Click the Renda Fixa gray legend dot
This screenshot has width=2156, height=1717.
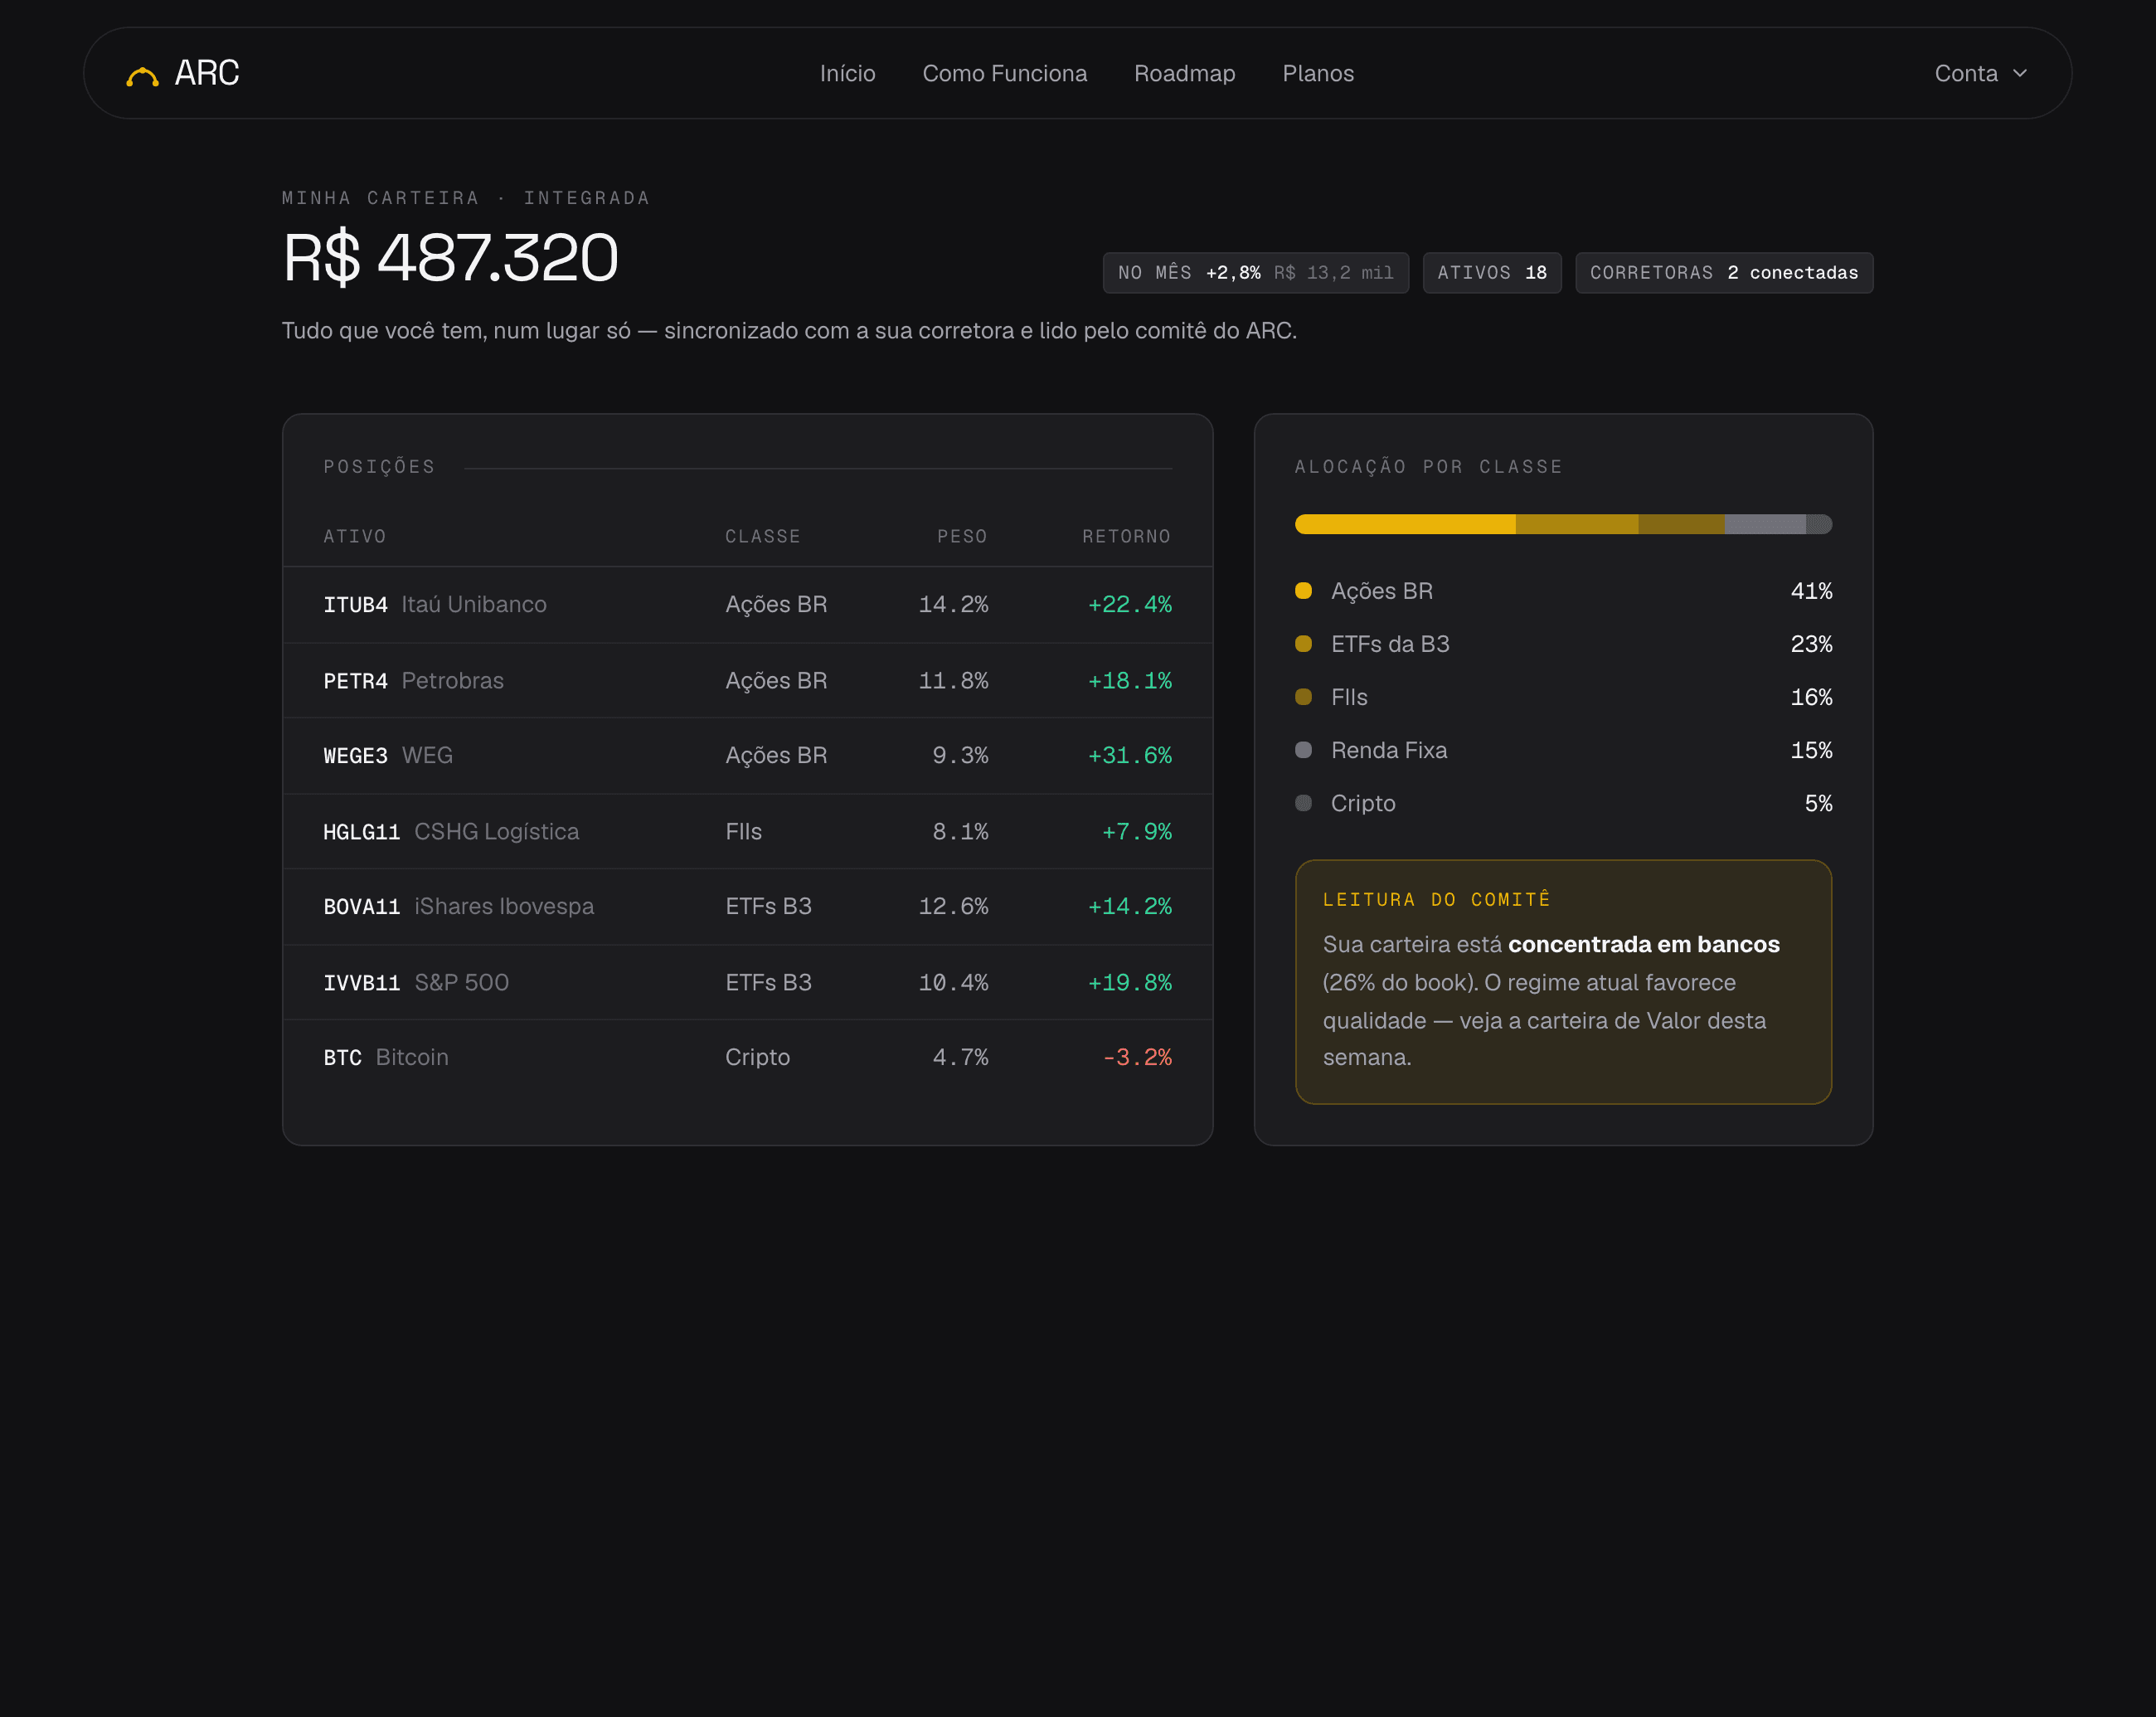(1303, 749)
